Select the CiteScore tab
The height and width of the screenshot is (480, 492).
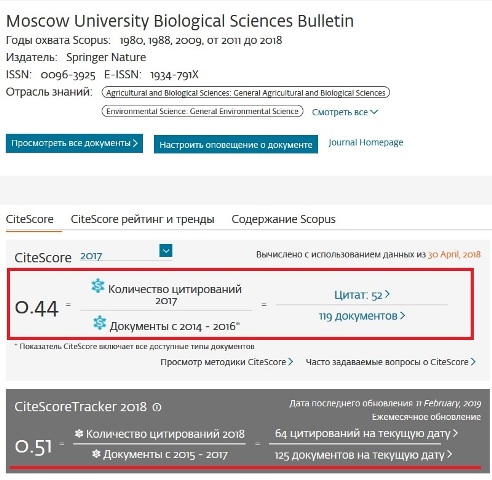pos(30,219)
